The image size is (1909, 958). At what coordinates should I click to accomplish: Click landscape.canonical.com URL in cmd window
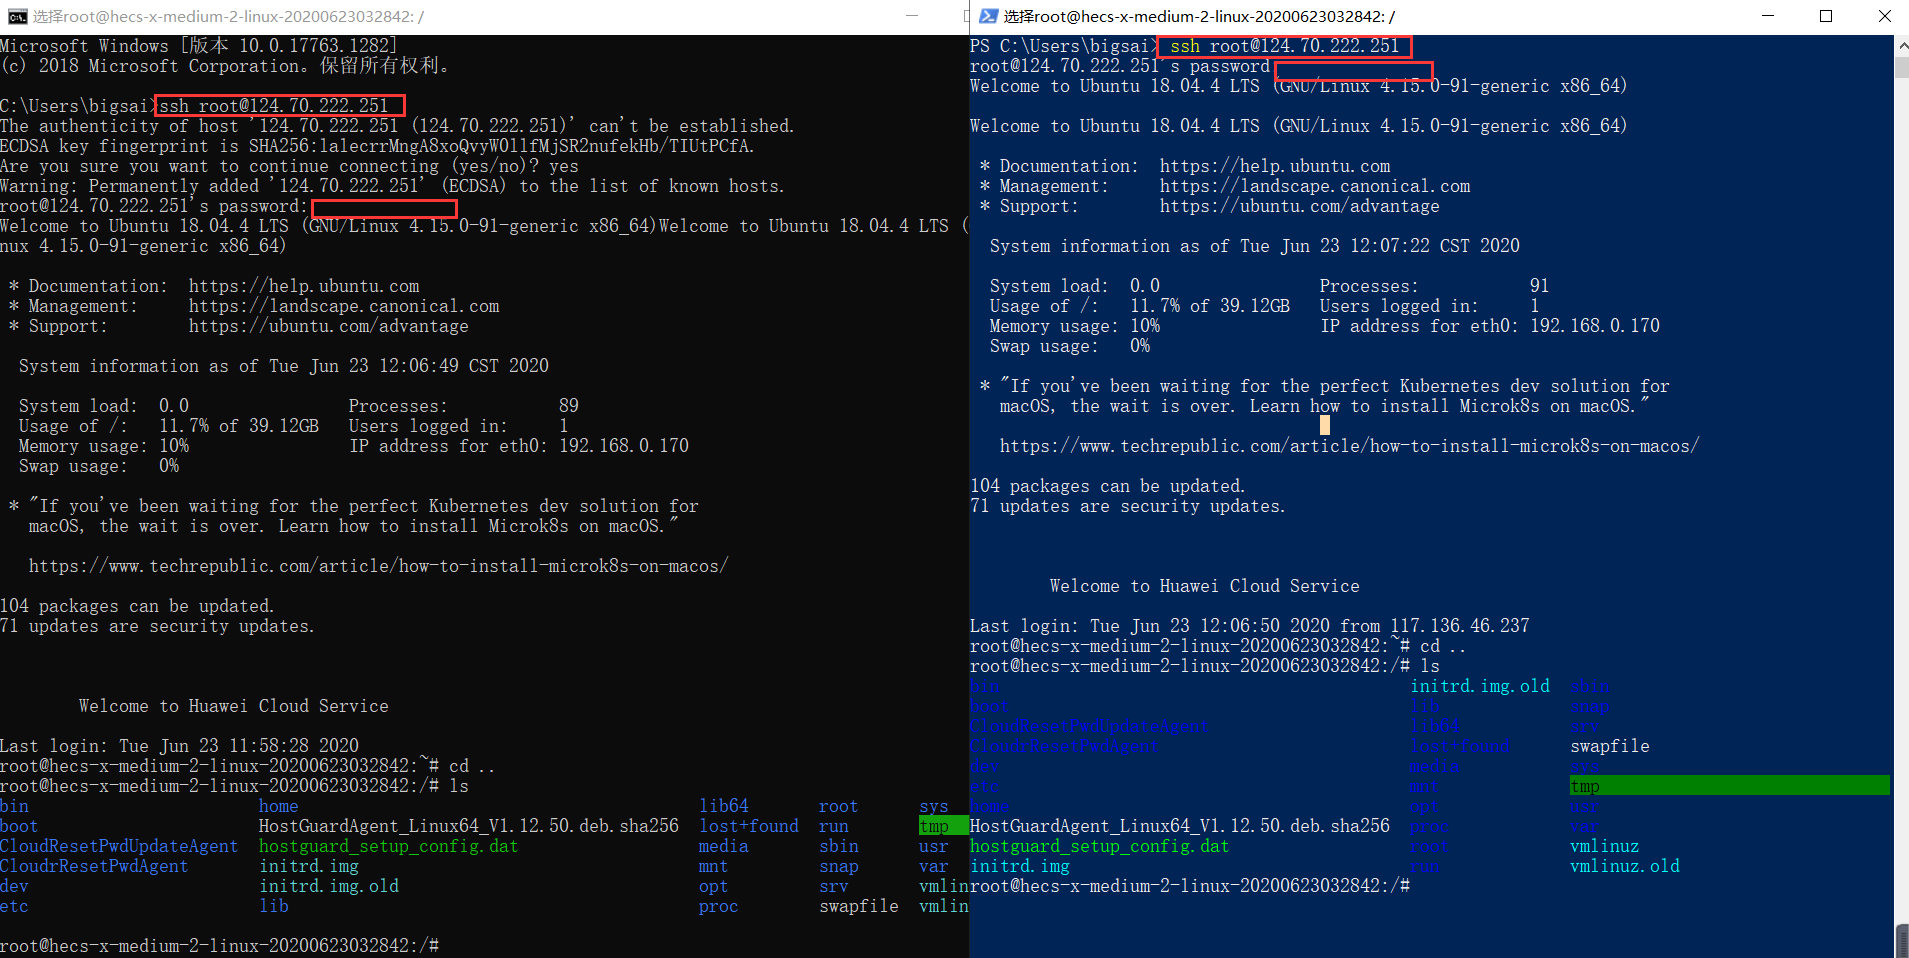(x=344, y=306)
